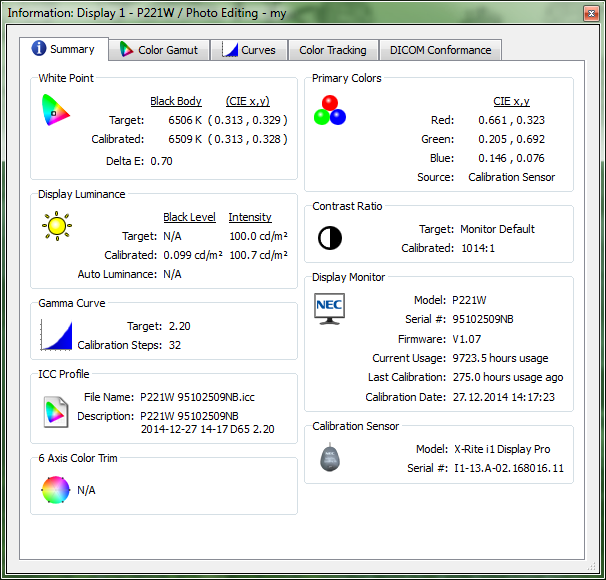
Task: Click the 6 Axis Color Trim wheel icon
Action: point(56,490)
